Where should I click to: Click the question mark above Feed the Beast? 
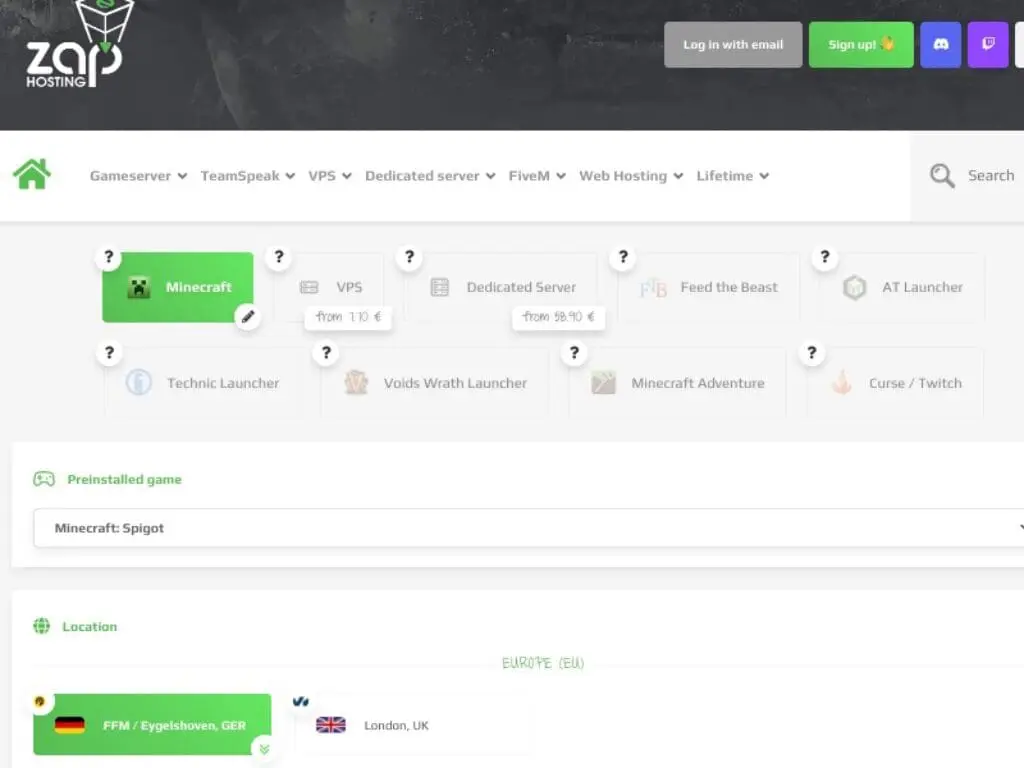coord(623,257)
